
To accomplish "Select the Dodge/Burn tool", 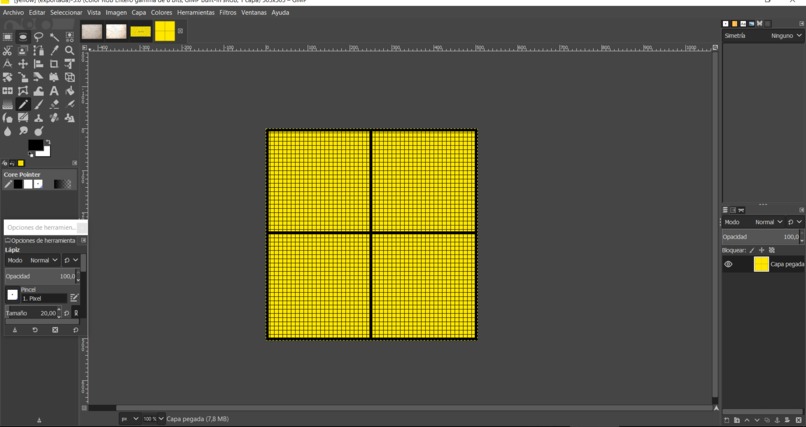I will [39, 132].
